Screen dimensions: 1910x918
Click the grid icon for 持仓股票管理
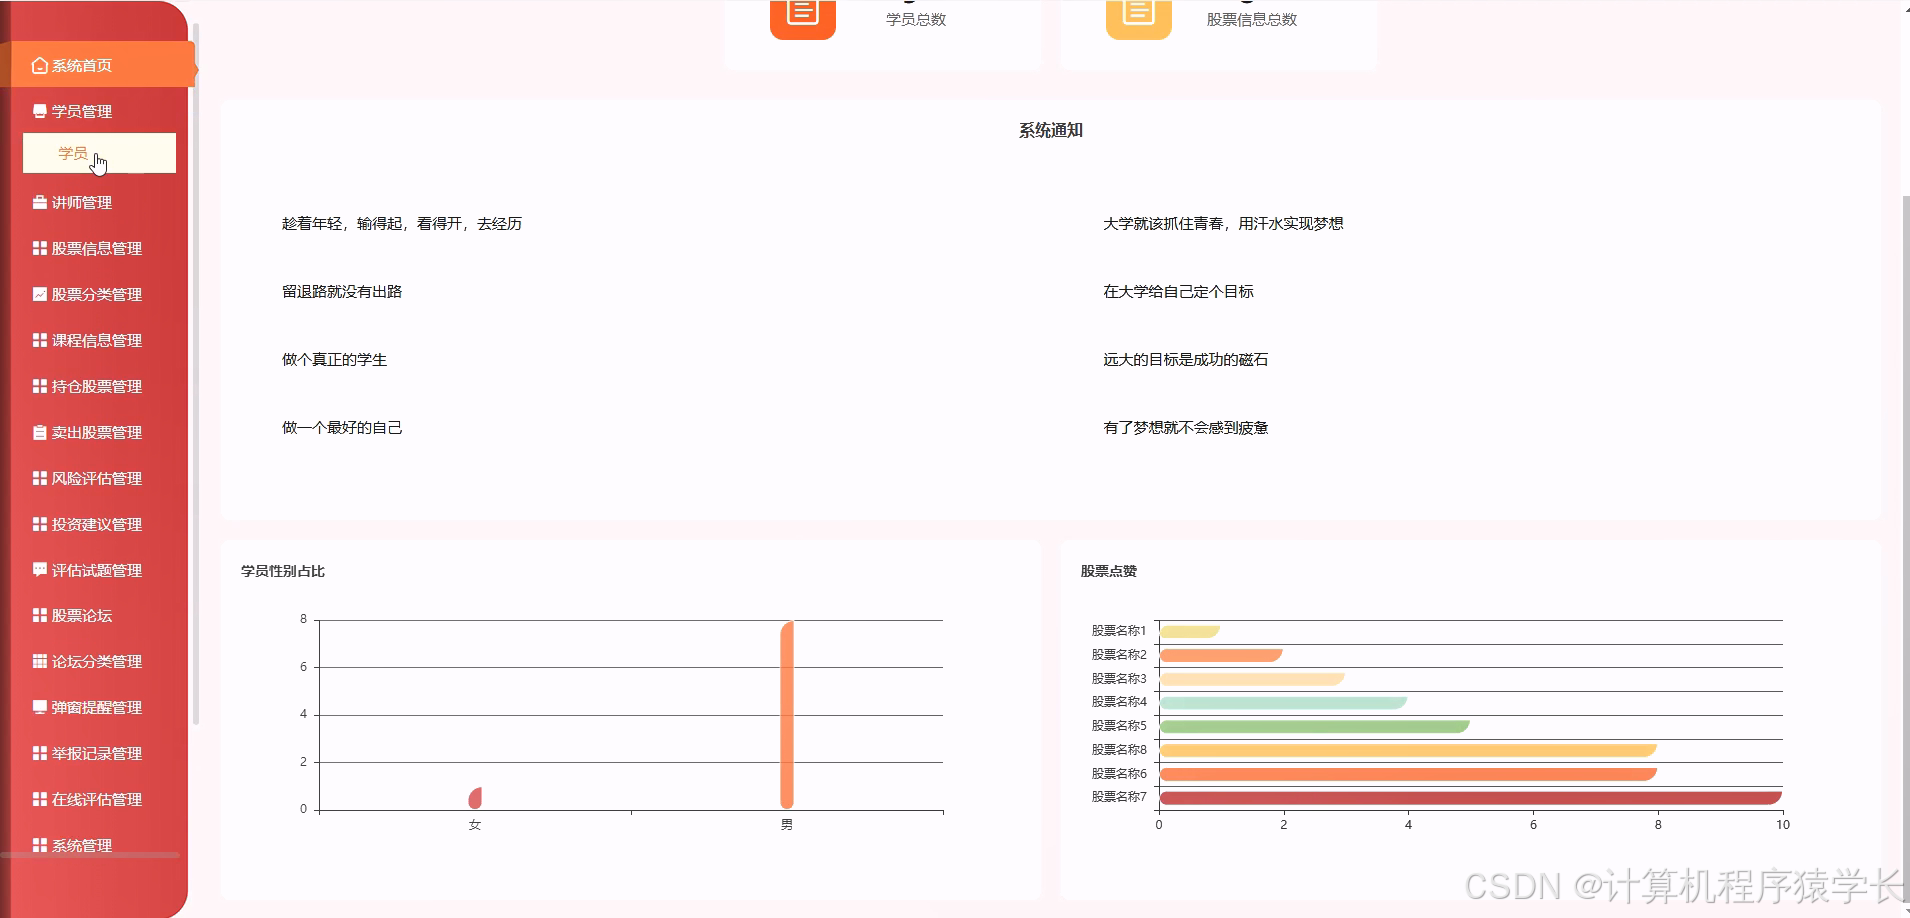(40, 386)
